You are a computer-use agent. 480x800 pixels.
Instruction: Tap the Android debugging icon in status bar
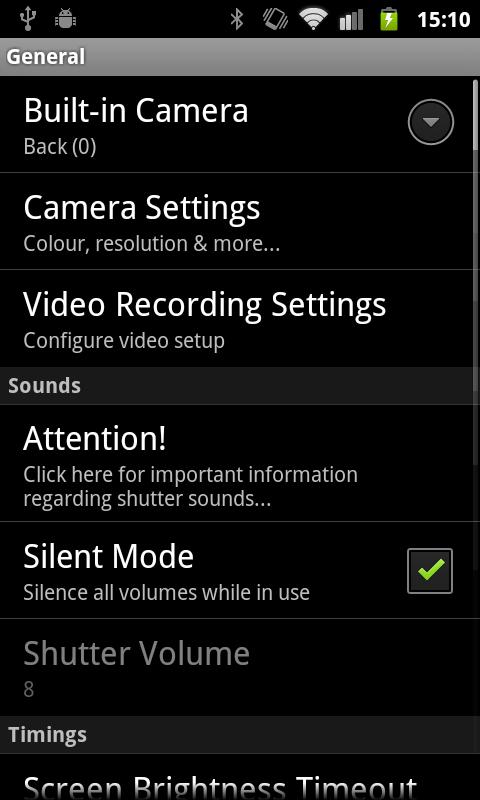(65, 19)
